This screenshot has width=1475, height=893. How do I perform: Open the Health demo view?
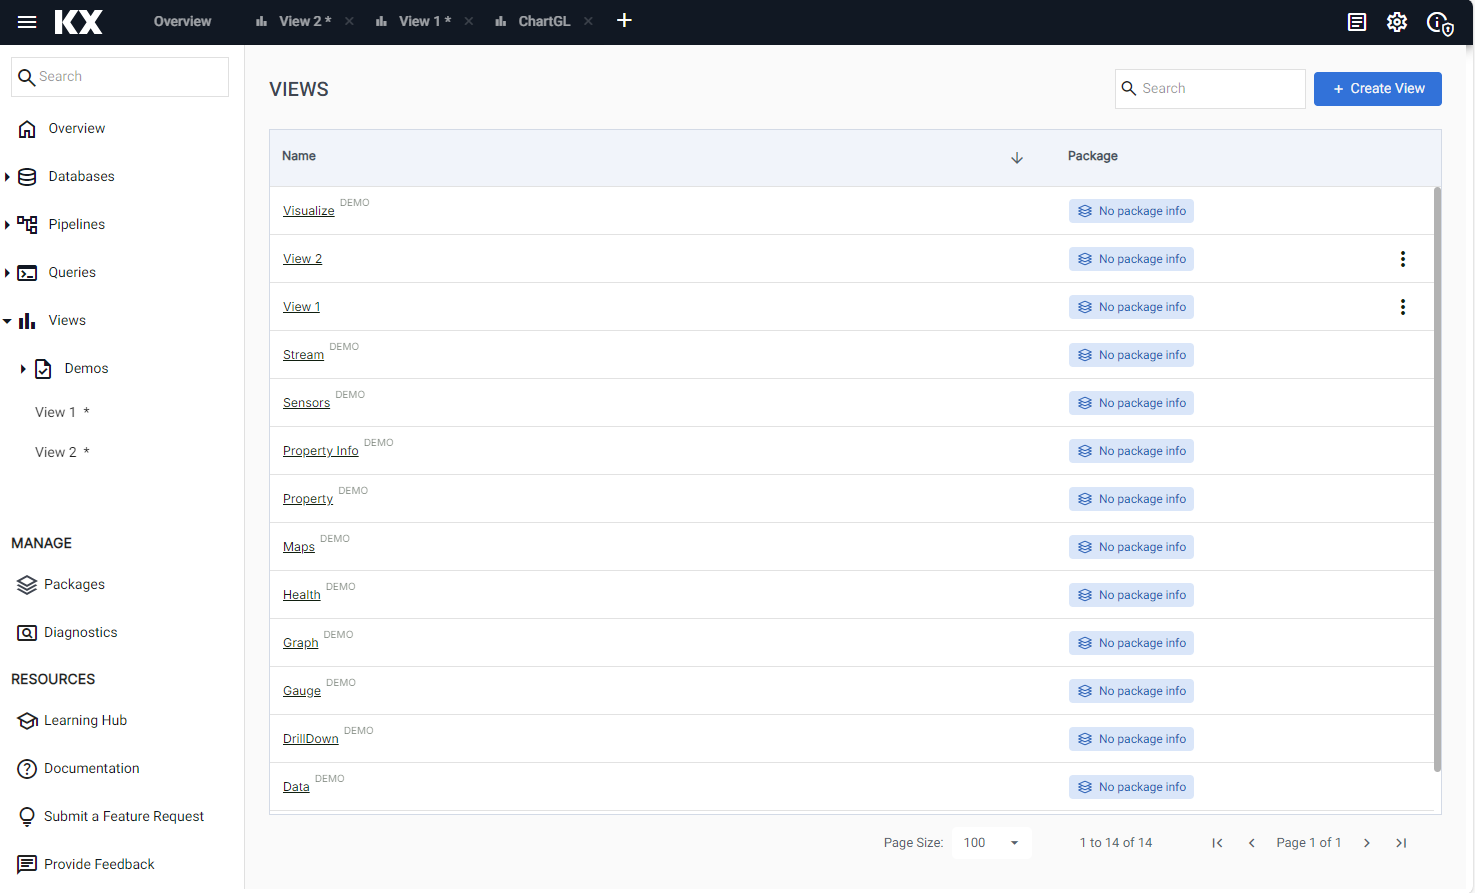point(301,595)
